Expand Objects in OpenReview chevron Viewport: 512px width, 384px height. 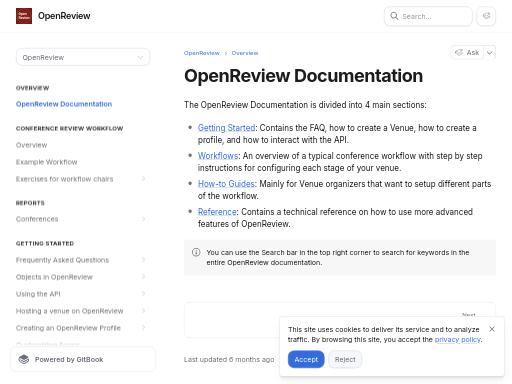144,277
